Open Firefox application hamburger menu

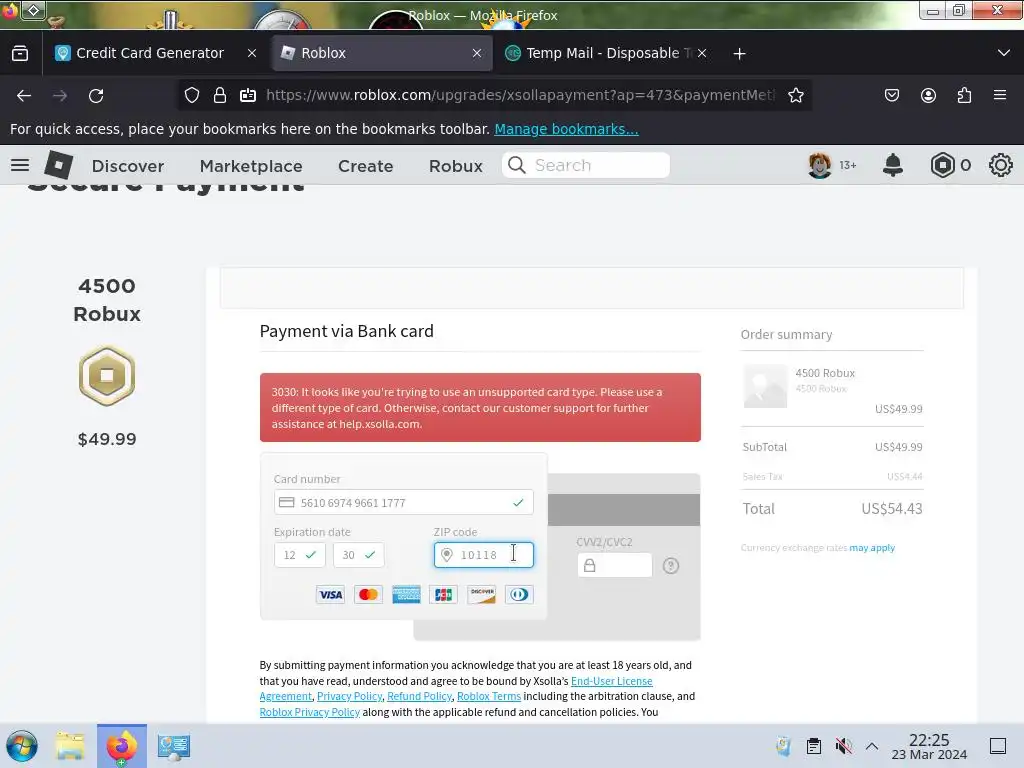point(1000,95)
